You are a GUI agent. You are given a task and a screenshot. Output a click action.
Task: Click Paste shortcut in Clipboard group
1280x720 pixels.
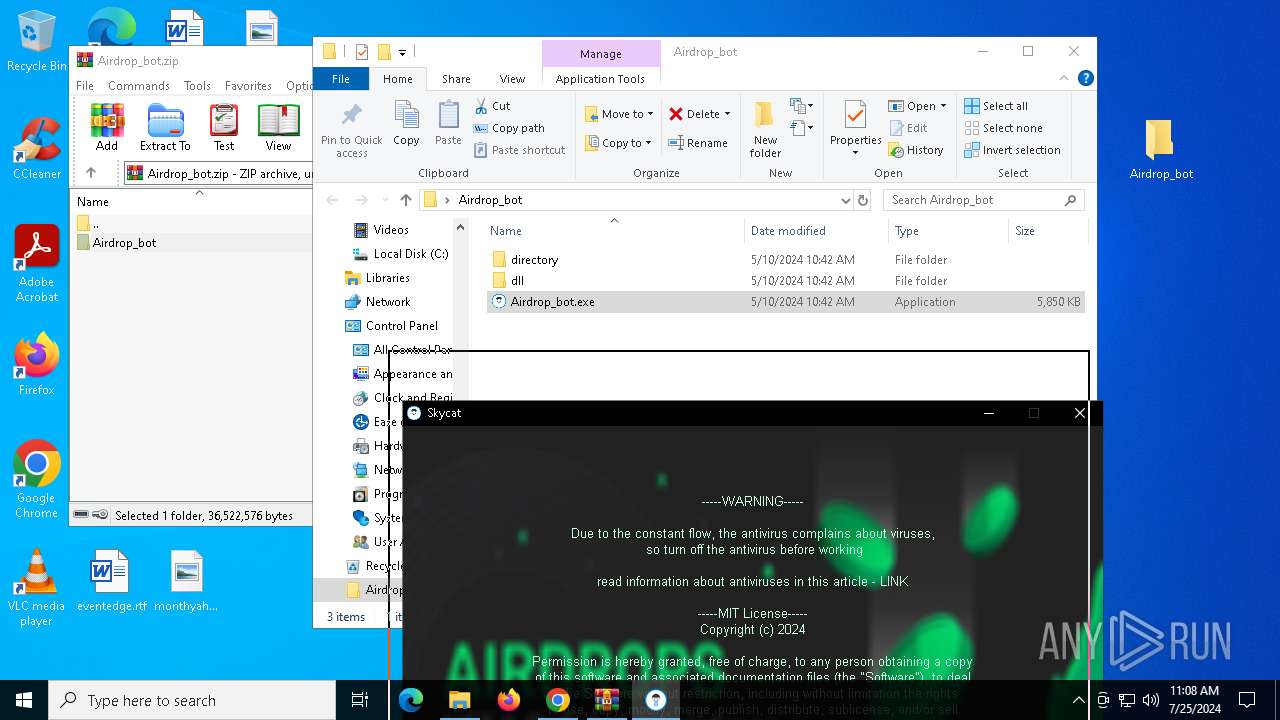pos(519,150)
